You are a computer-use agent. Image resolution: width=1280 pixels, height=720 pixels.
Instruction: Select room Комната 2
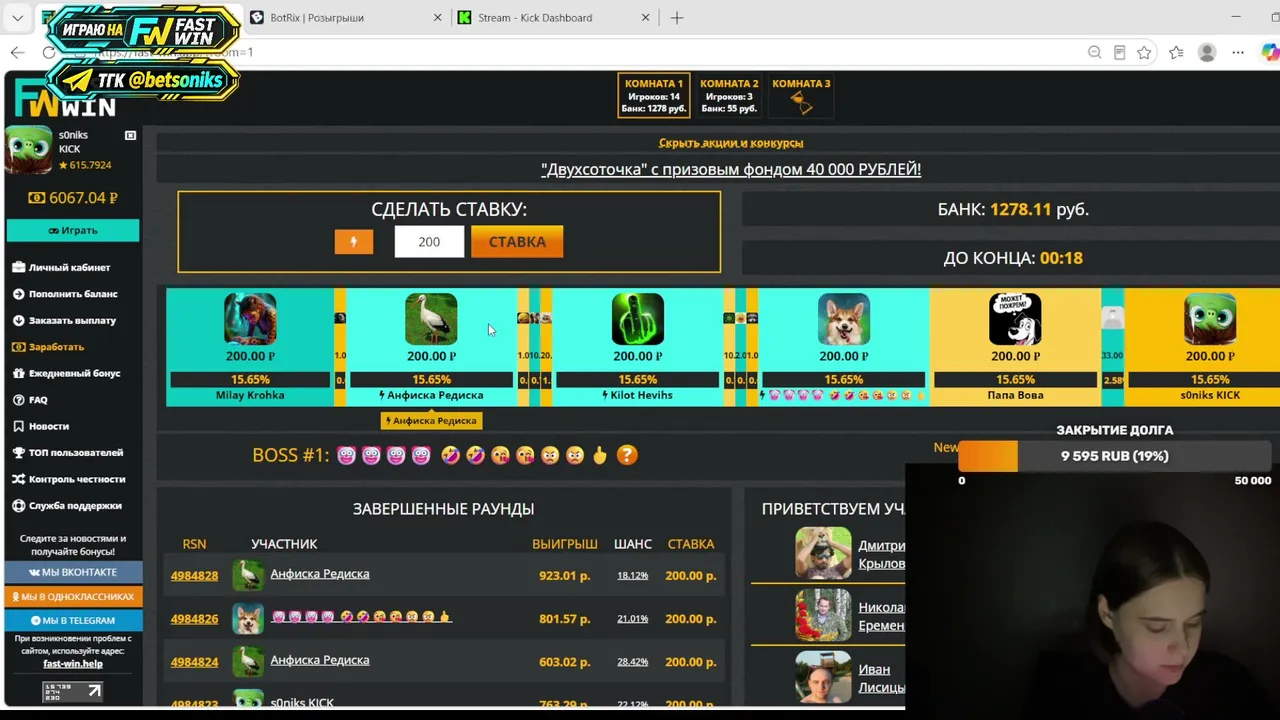click(x=729, y=96)
